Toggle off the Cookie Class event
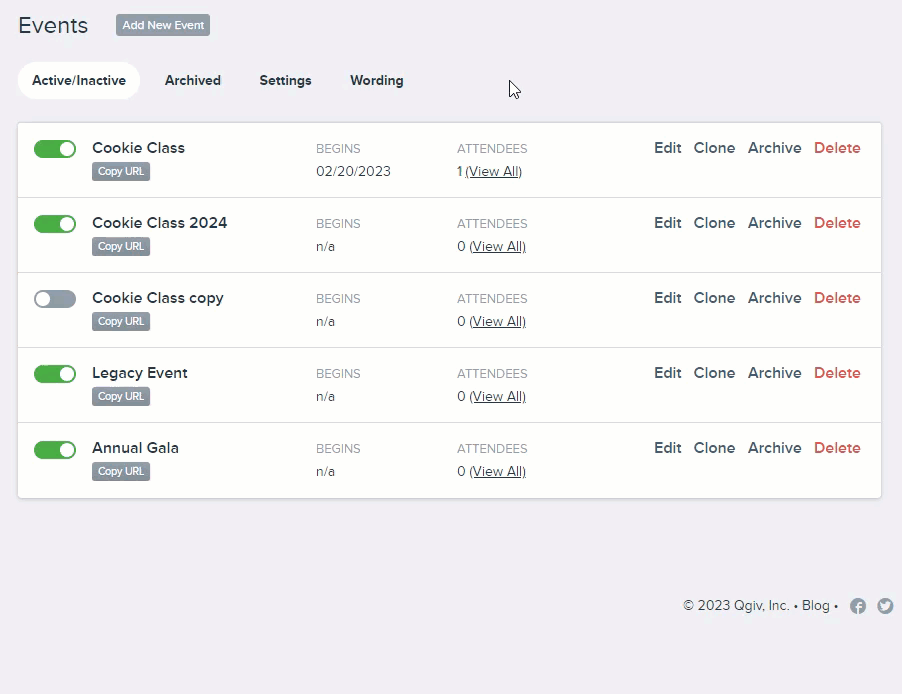The height and width of the screenshot is (694, 902). (x=55, y=149)
